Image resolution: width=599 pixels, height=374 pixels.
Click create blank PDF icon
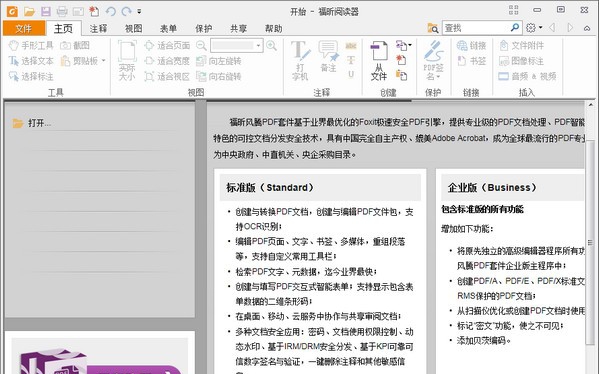(x=401, y=60)
